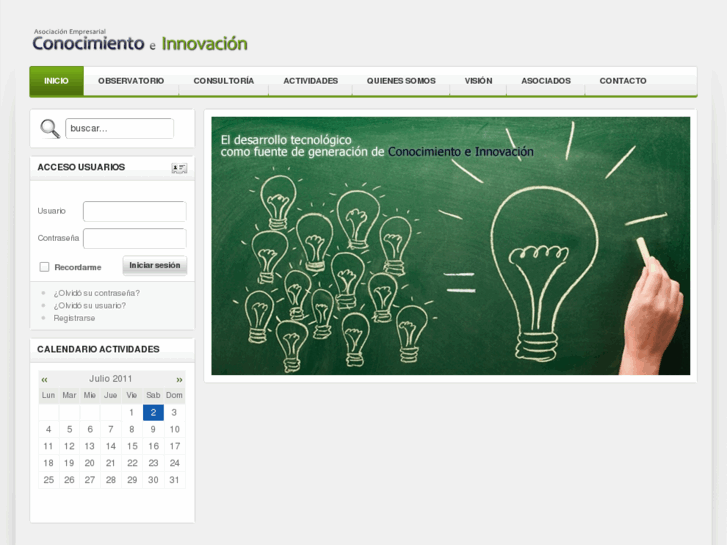This screenshot has width=727, height=545.
Task: Click the search magnifying glass icon
Action: [x=50, y=128]
